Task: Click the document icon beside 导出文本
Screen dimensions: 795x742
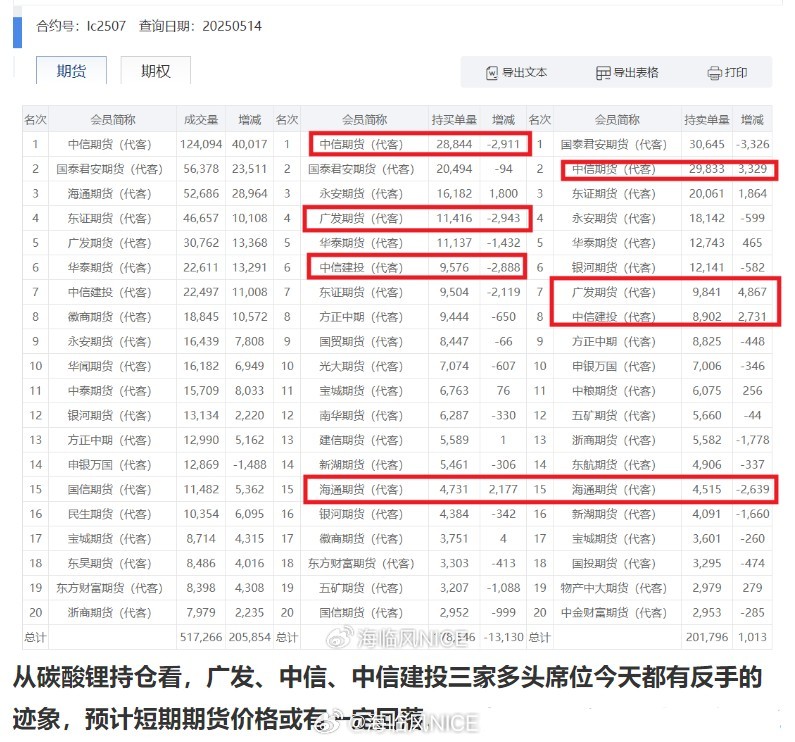Action: pyautogui.click(x=492, y=73)
